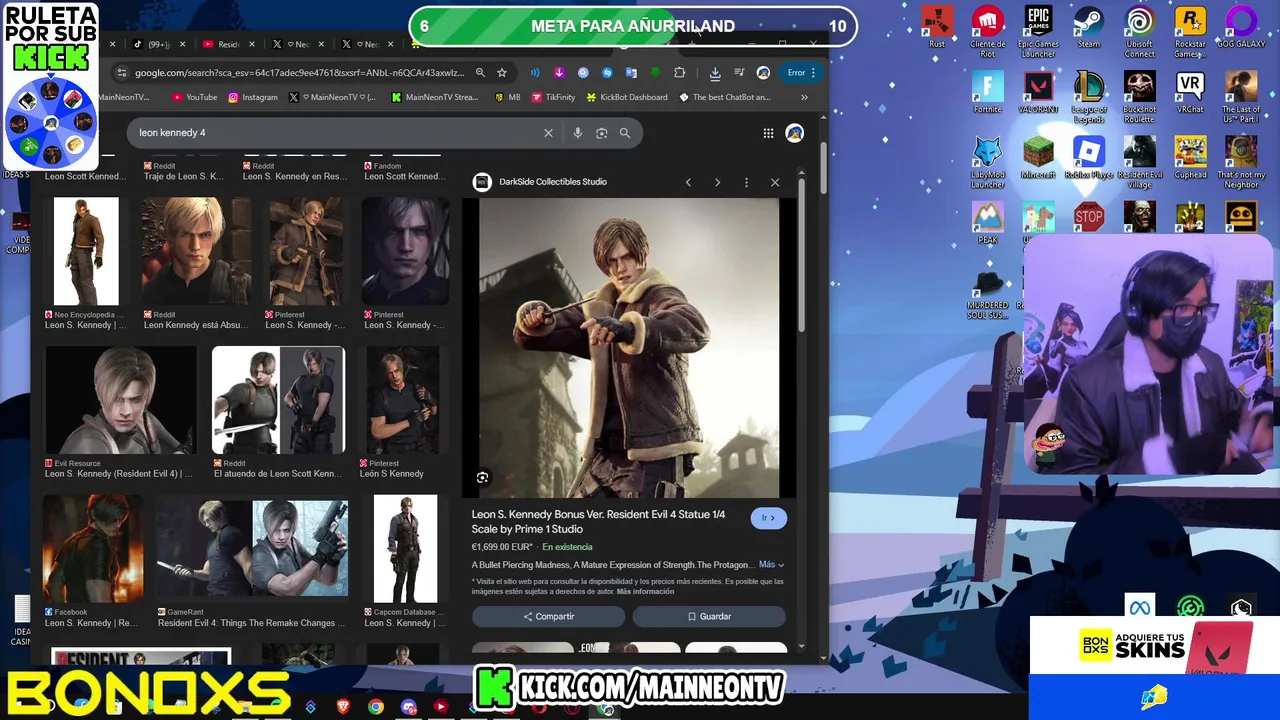
Task: Open Chrome from the taskbar
Action: pos(376,707)
